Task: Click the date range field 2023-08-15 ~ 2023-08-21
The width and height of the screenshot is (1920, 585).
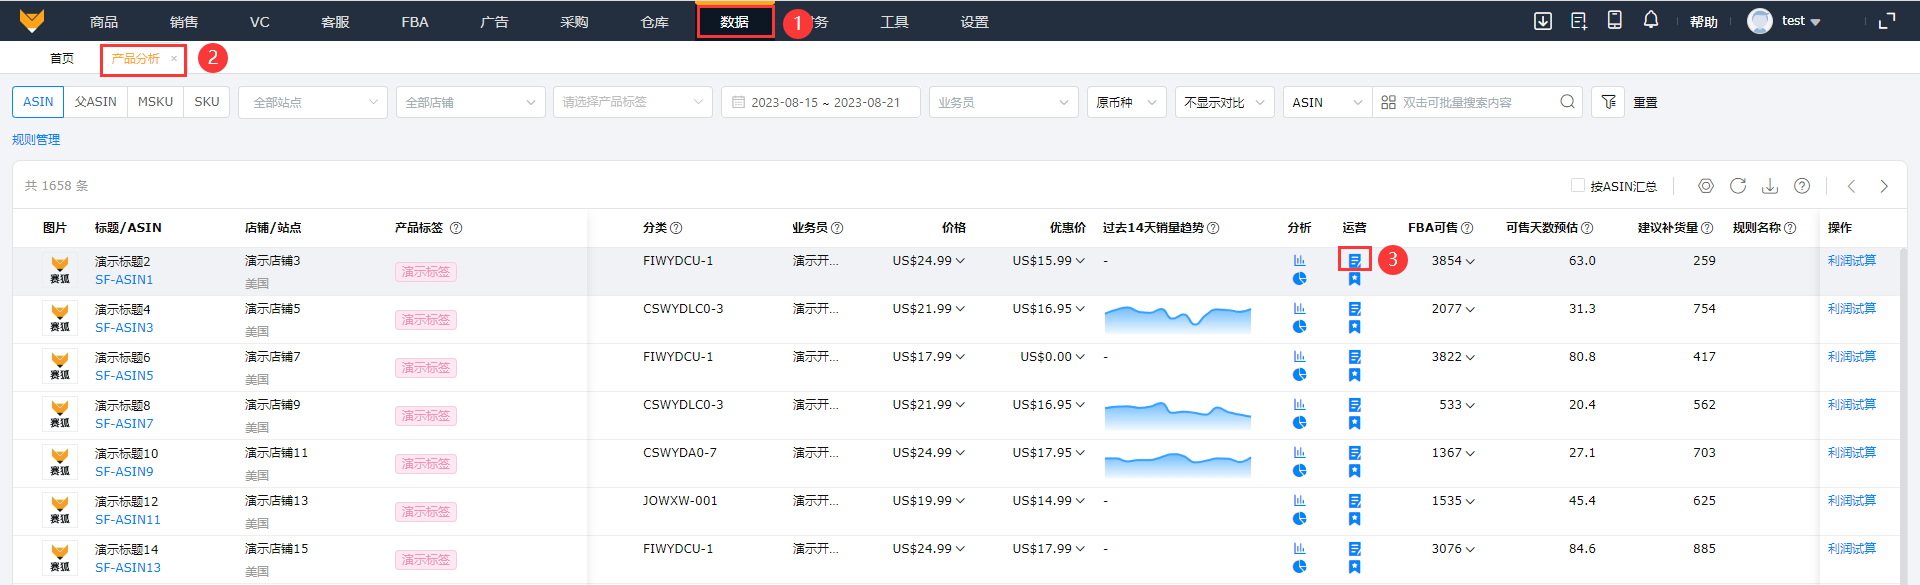Action: tap(820, 102)
